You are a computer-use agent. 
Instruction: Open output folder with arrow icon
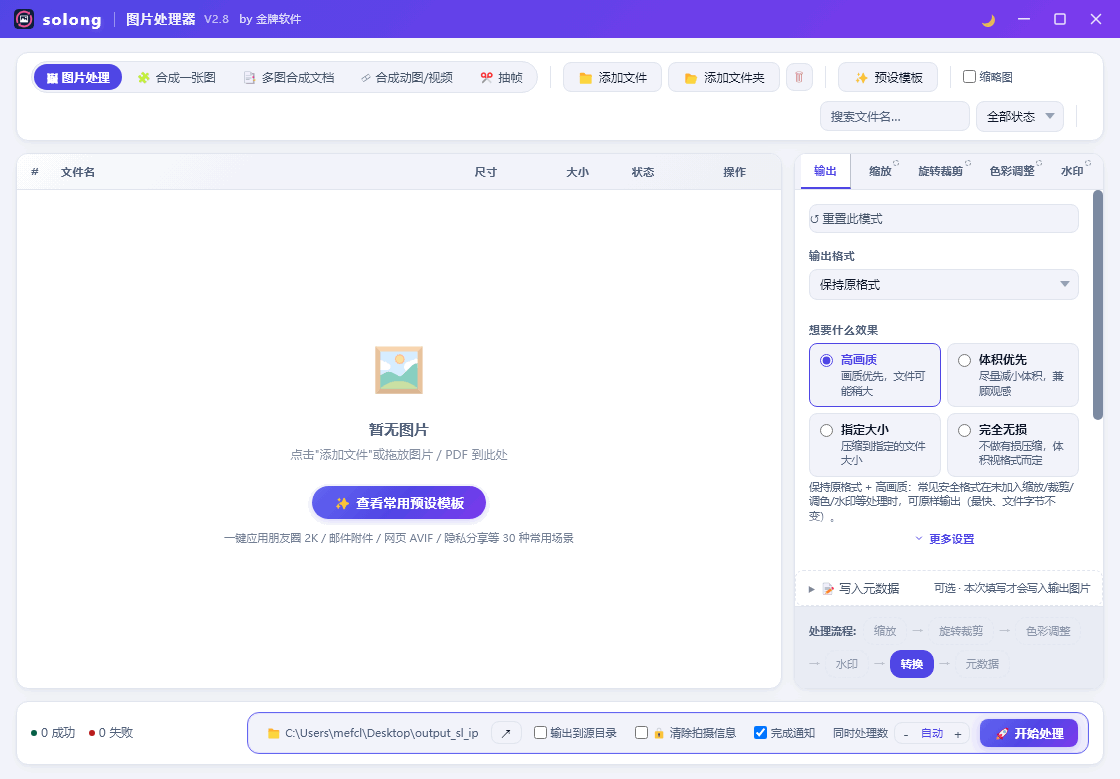tap(506, 733)
